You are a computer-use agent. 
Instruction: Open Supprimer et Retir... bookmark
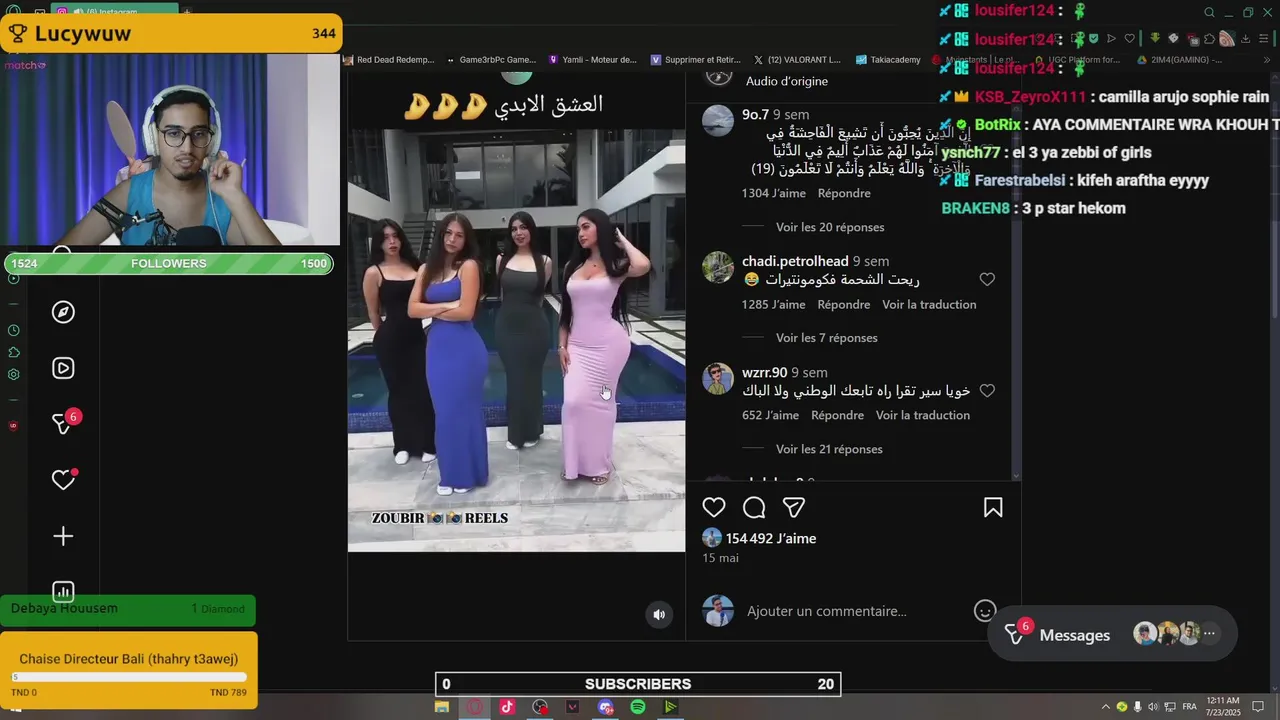pyautogui.click(x=695, y=60)
